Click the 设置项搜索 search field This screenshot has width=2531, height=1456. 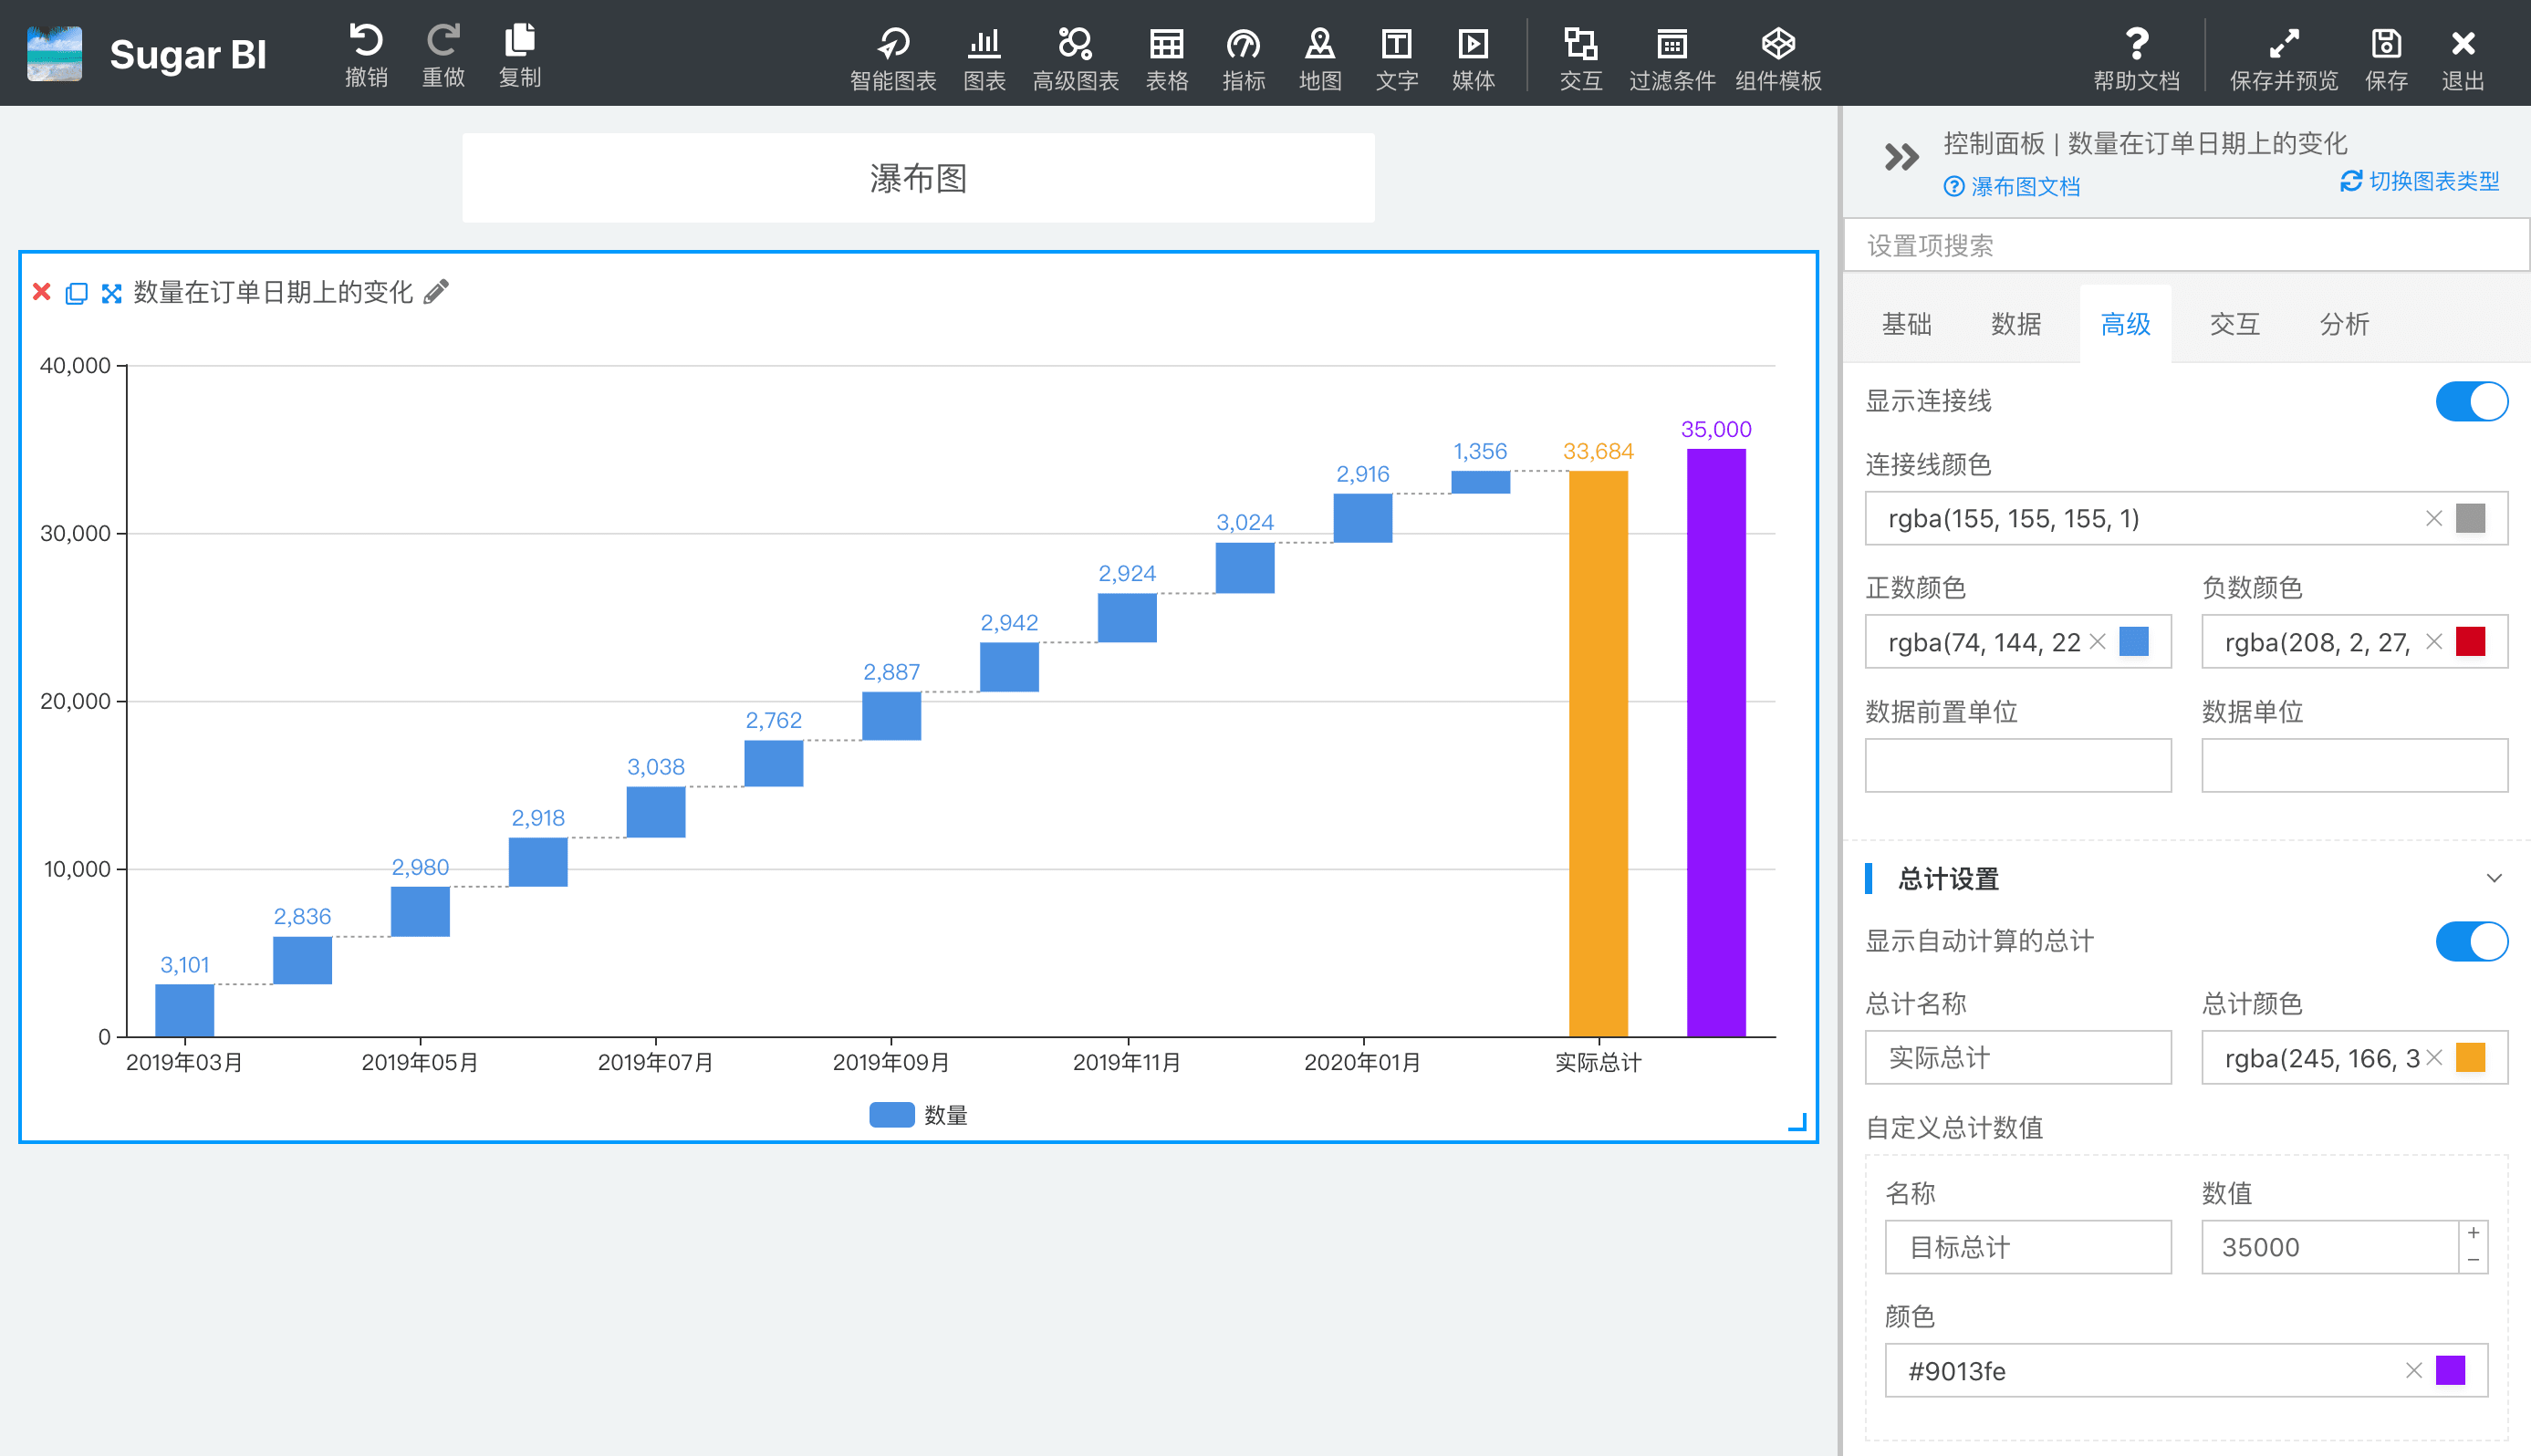(2186, 245)
